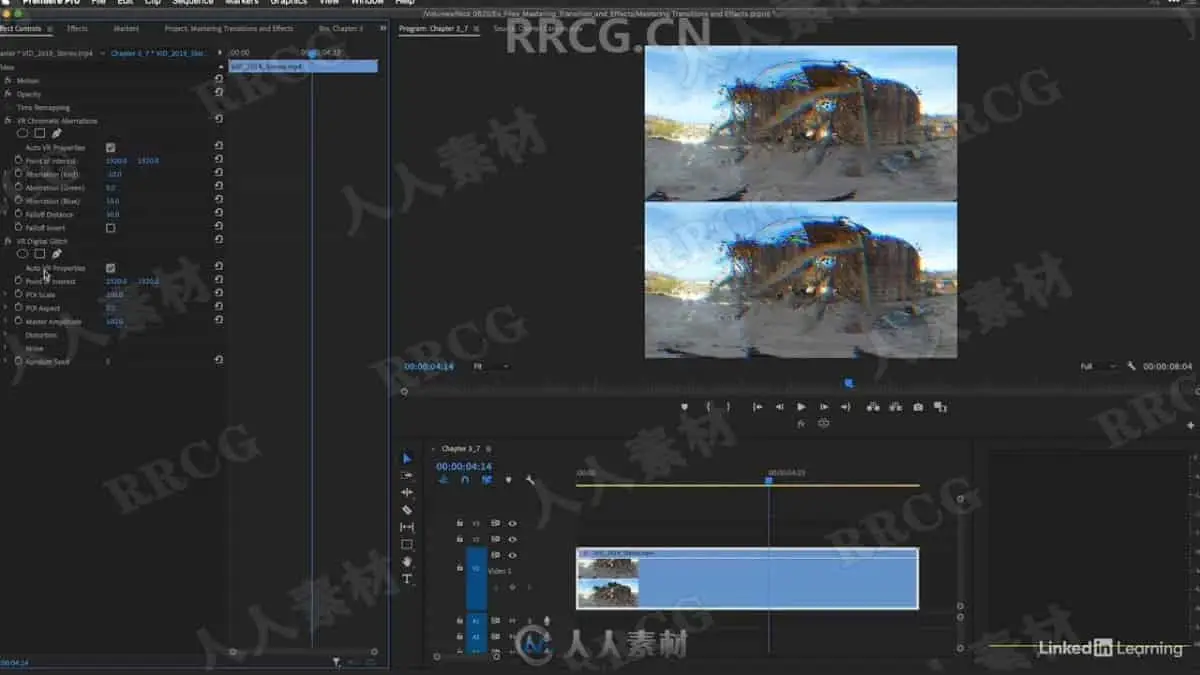Click the Extract button in Program monitor
The image size is (1200, 675).
pyautogui.click(x=895, y=407)
